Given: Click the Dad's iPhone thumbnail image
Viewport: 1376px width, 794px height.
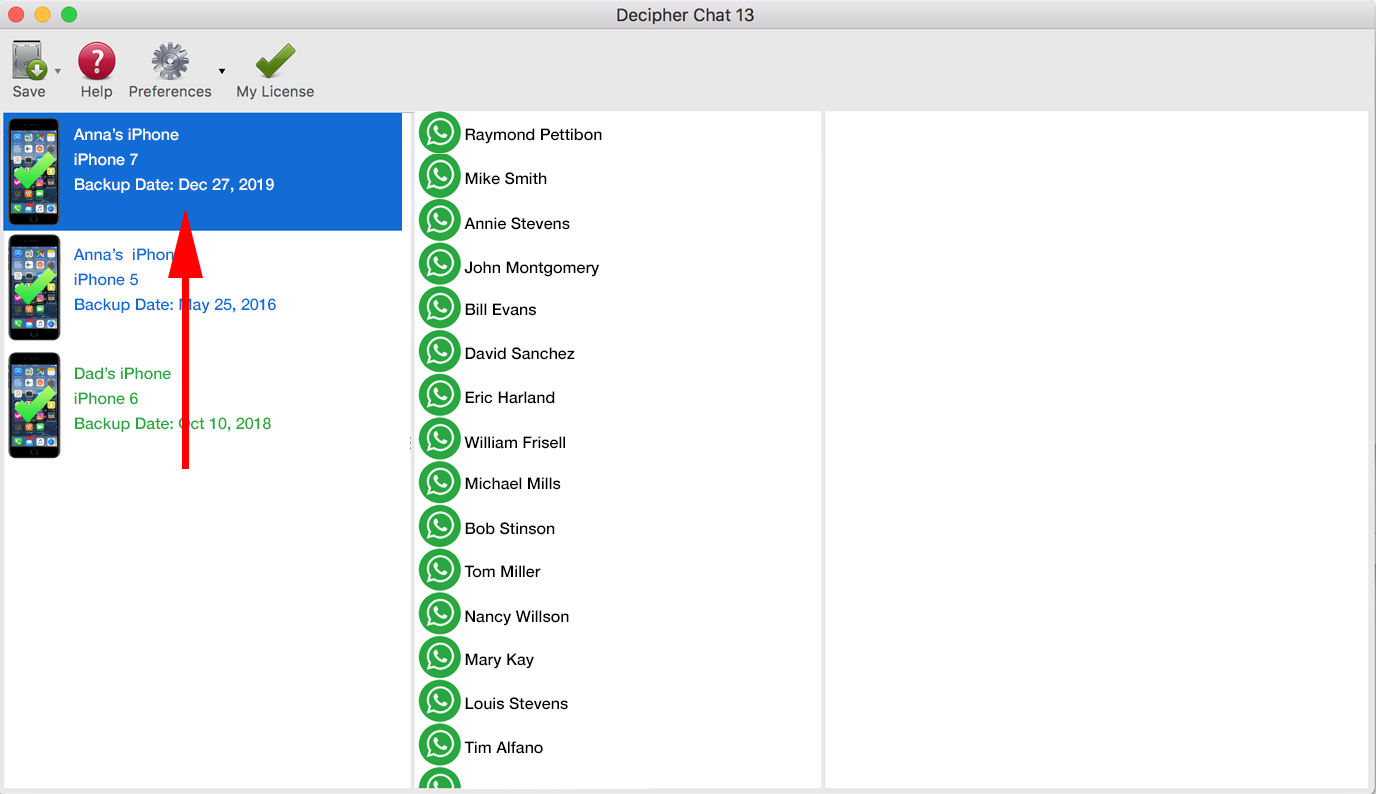Looking at the screenshot, I should pyautogui.click(x=35, y=405).
